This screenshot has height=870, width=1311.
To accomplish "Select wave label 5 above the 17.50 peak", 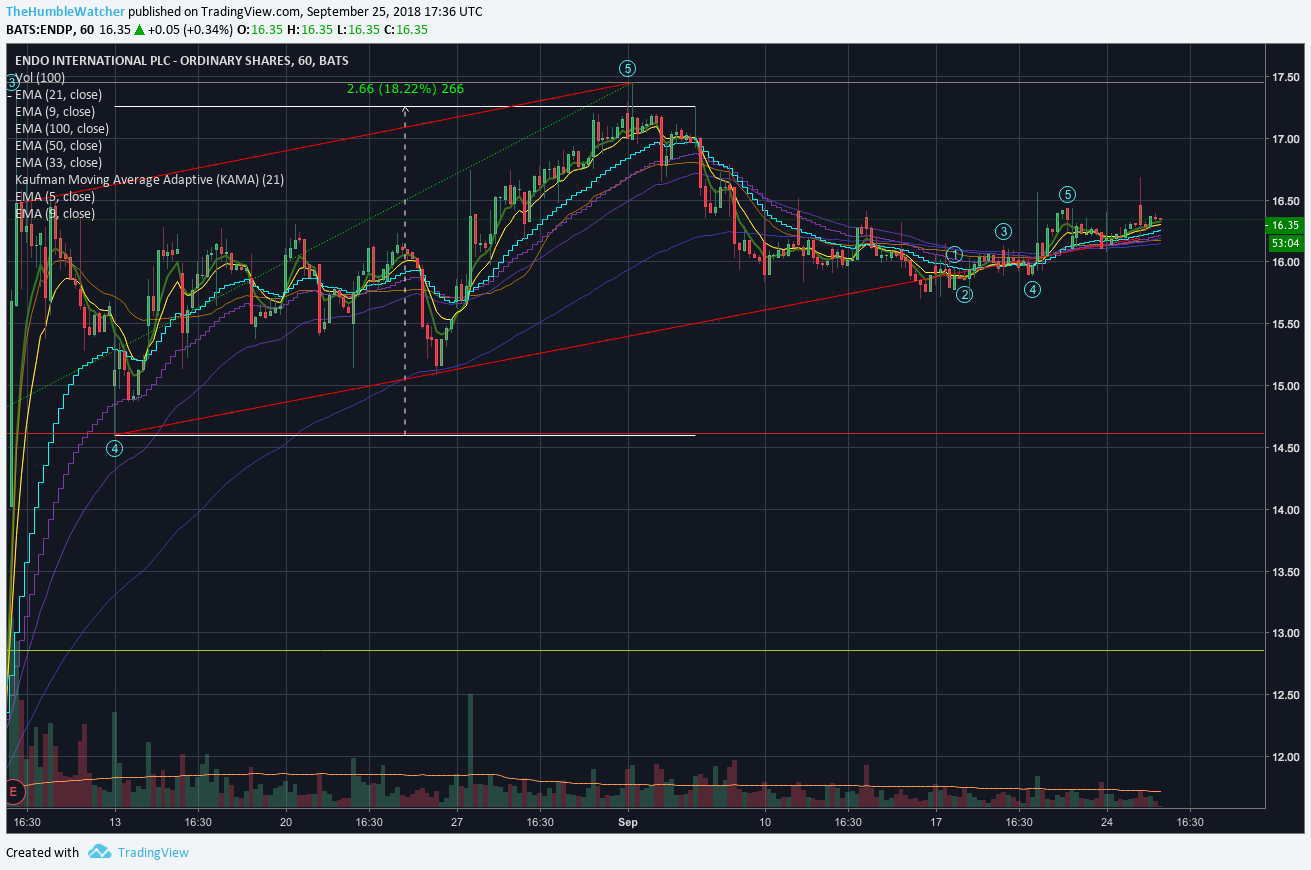I will tap(627, 68).
